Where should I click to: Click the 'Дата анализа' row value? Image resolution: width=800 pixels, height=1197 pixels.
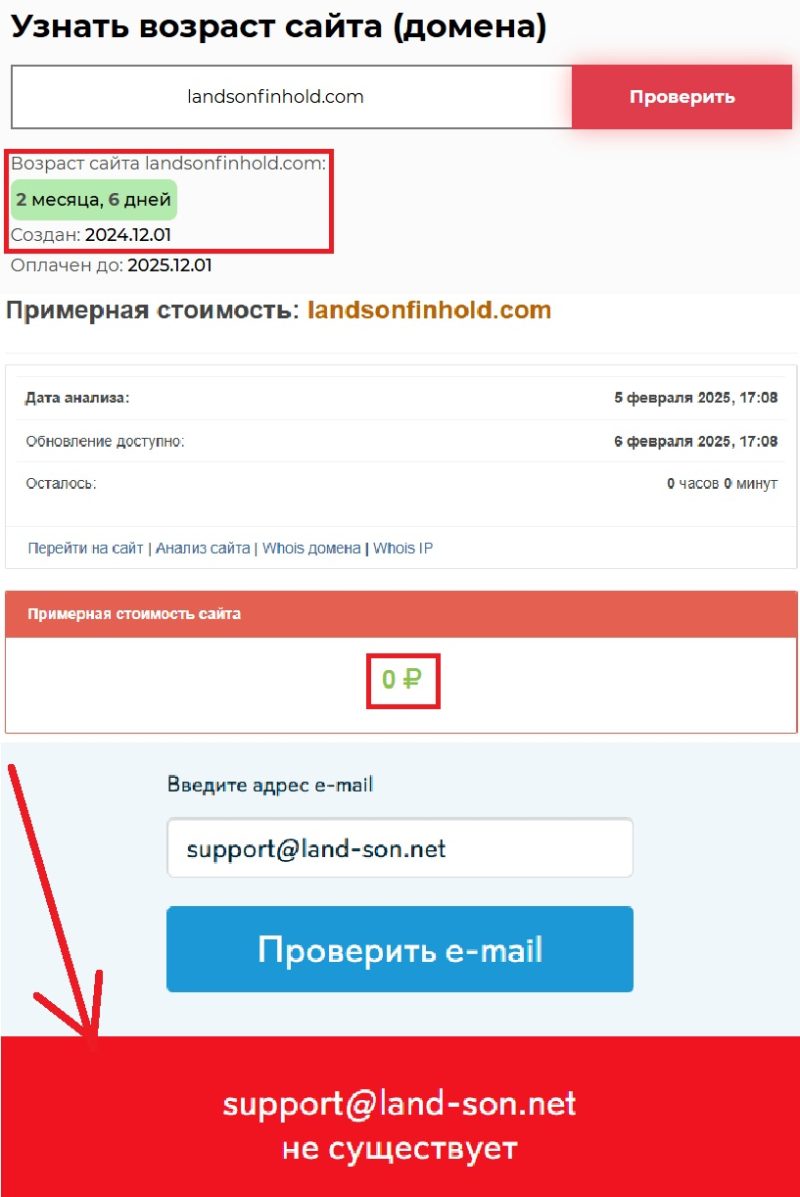pos(695,398)
